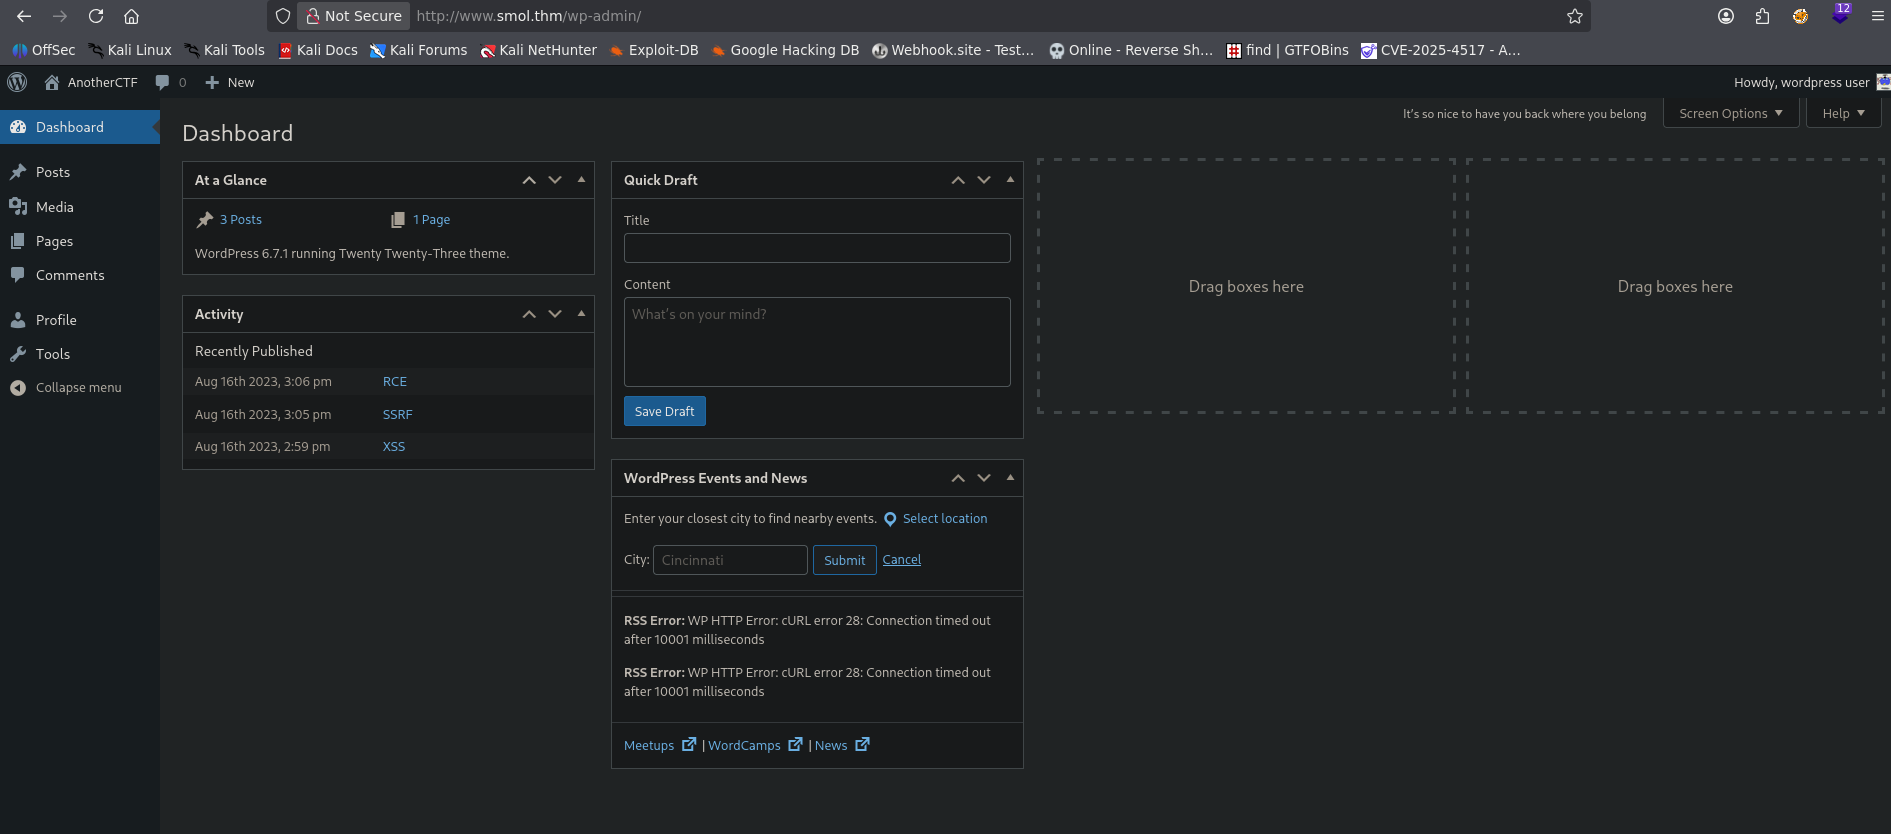Collapse the admin sidebar menu
This screenshot has height=834, width=1891.
78,388
